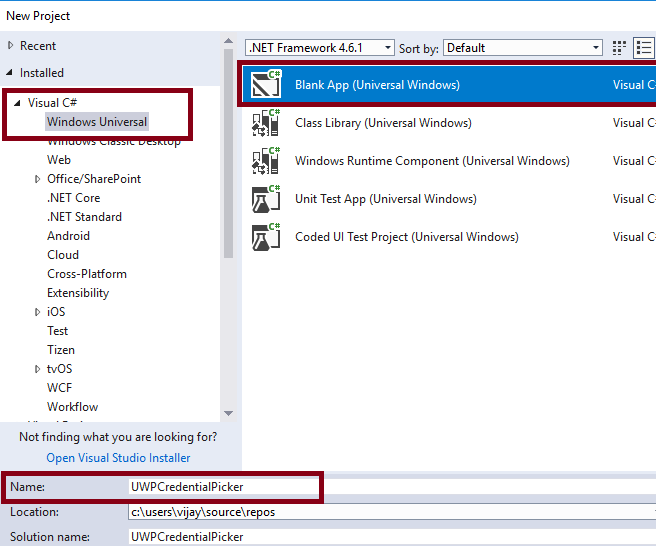The width and height of the screenshot is (656, 546).
Task: Select Visual C# tree label
Action: [52, 103]
